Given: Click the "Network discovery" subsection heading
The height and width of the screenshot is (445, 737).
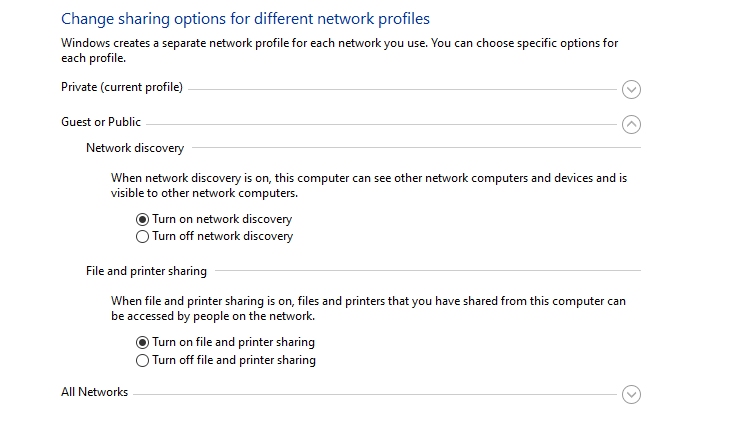Looking at the screenshot, I should 135,148.
